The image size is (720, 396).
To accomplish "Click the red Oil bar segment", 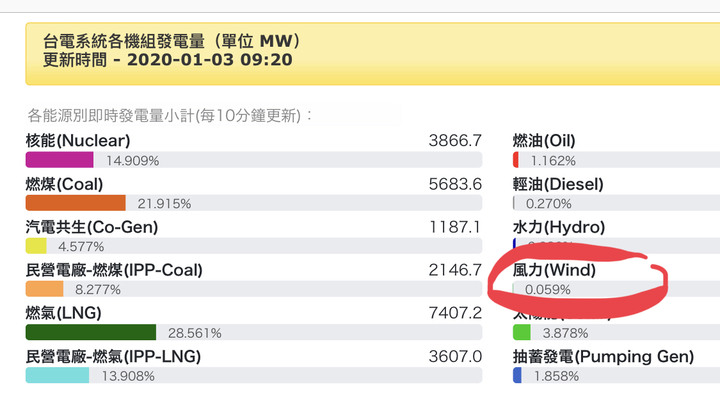I will [516, 160].
